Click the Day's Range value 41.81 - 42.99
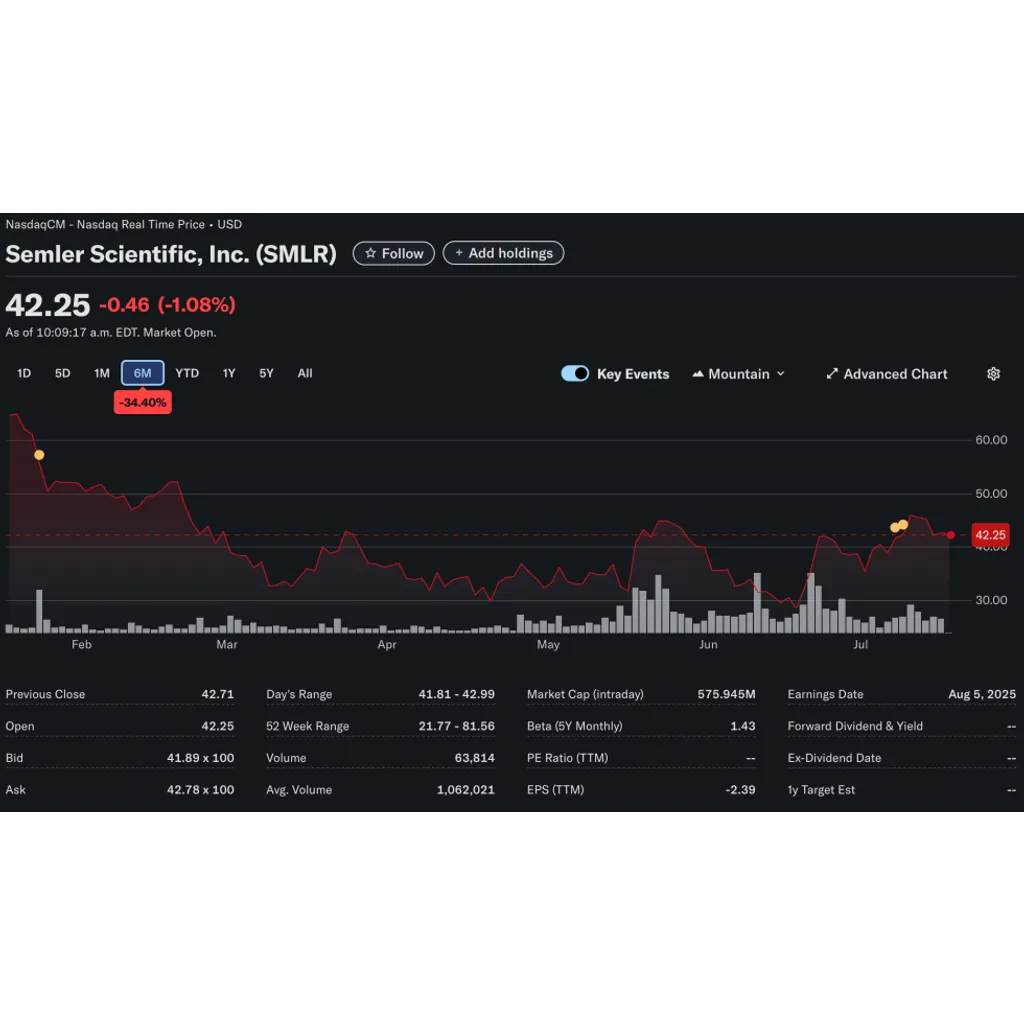Viewport: 1024px width, 1024px height. [x=456, y=694]
